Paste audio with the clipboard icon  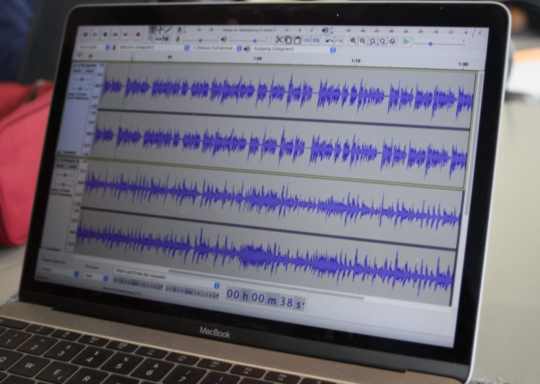[298, 41]
